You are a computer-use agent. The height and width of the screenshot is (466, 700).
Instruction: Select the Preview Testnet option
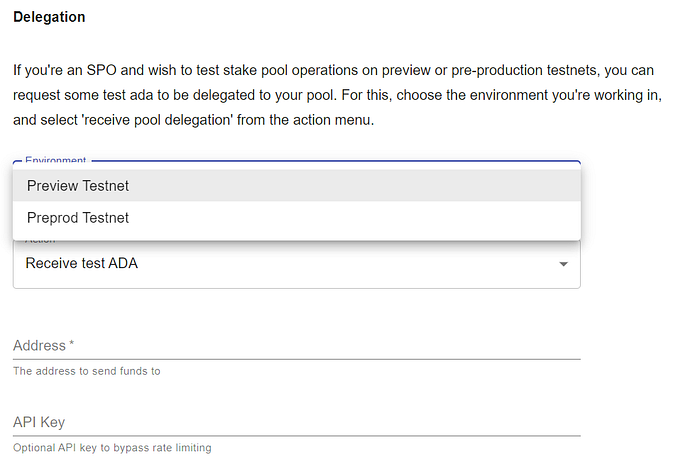(x=78, y=186)
